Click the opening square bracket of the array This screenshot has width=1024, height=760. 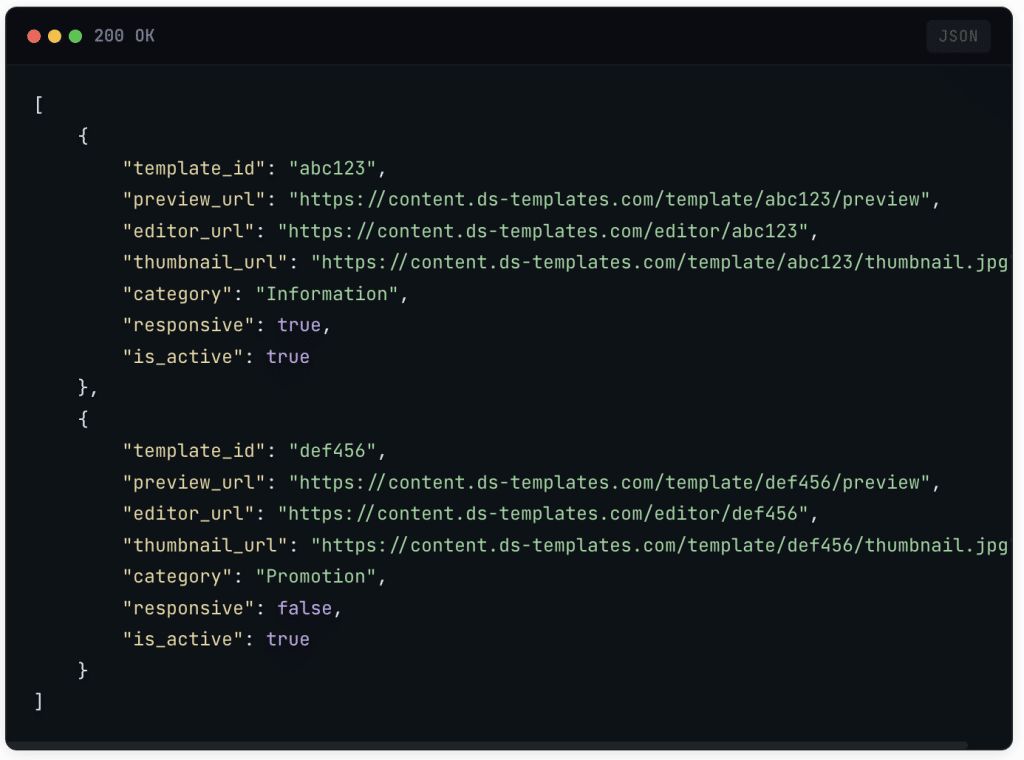pyautogui.click(x=39, y=105)
